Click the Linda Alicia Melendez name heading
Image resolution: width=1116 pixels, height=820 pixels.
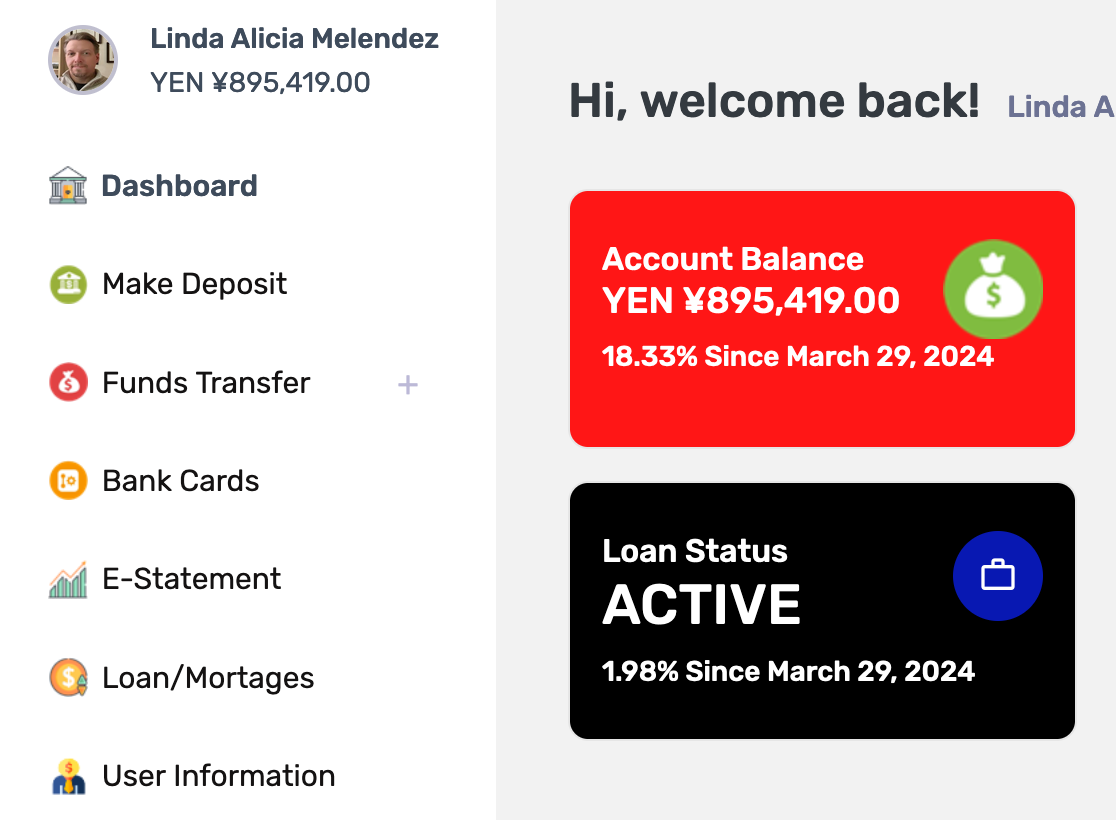[294, 38]
